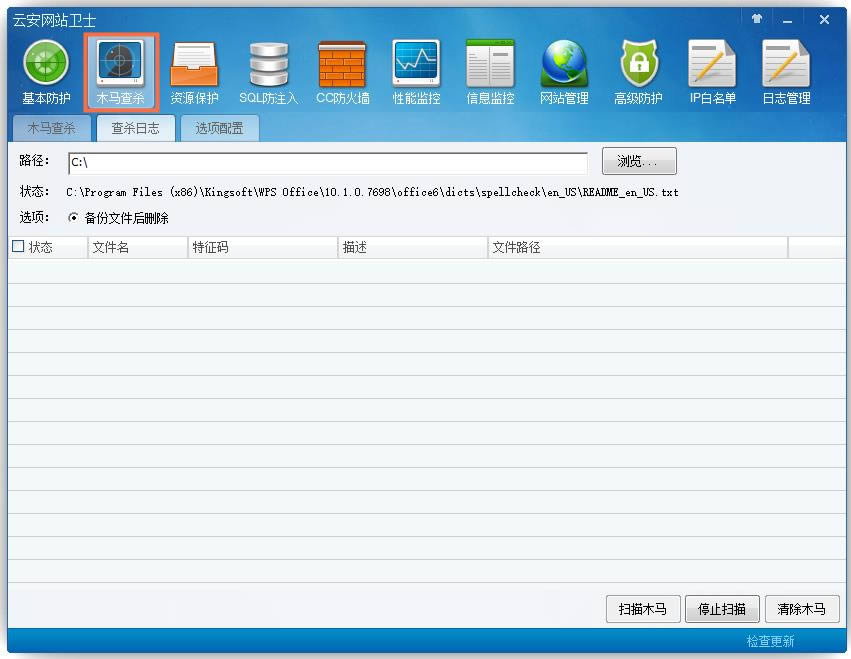Switch to the 木马查杀 sub-tab
Viewport: 851px width, 659px height.
[x=52, y=128]
